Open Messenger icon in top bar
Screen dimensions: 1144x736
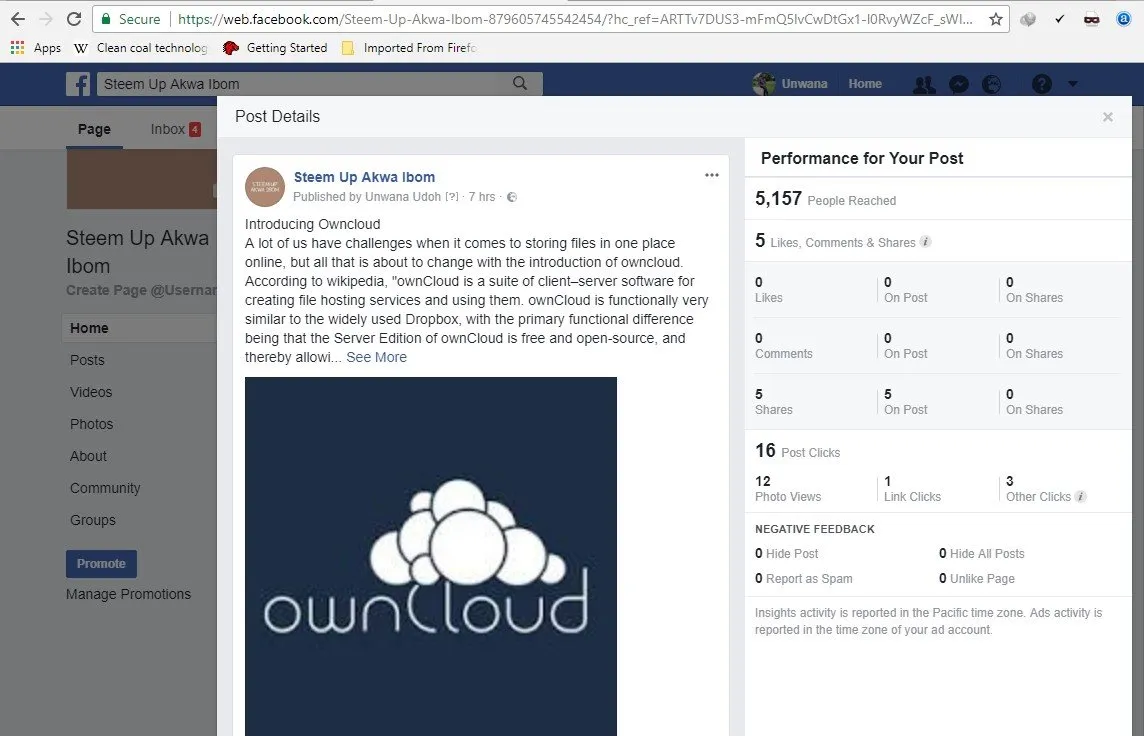tap(959, 85)
